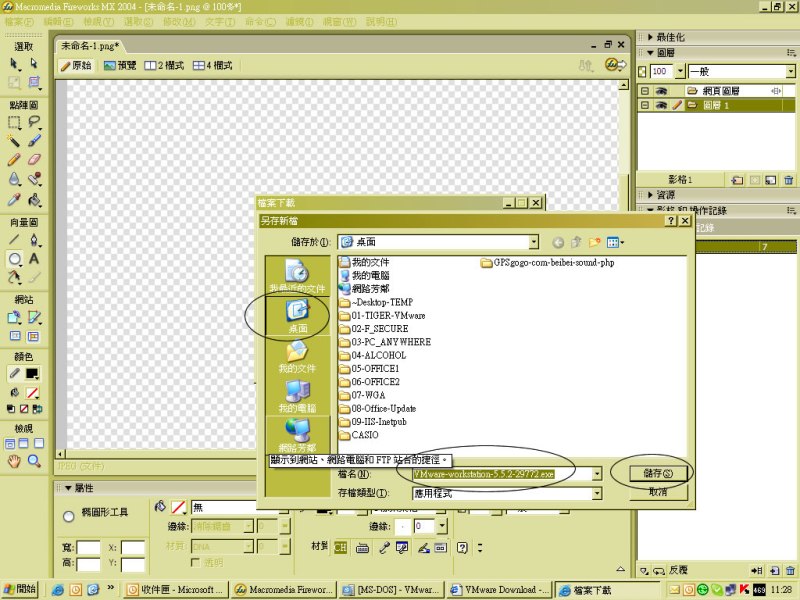This screenshot has height=600, width=800.
Task: Select the Rectangle Hotspot tool
Action: pos(14,317)
